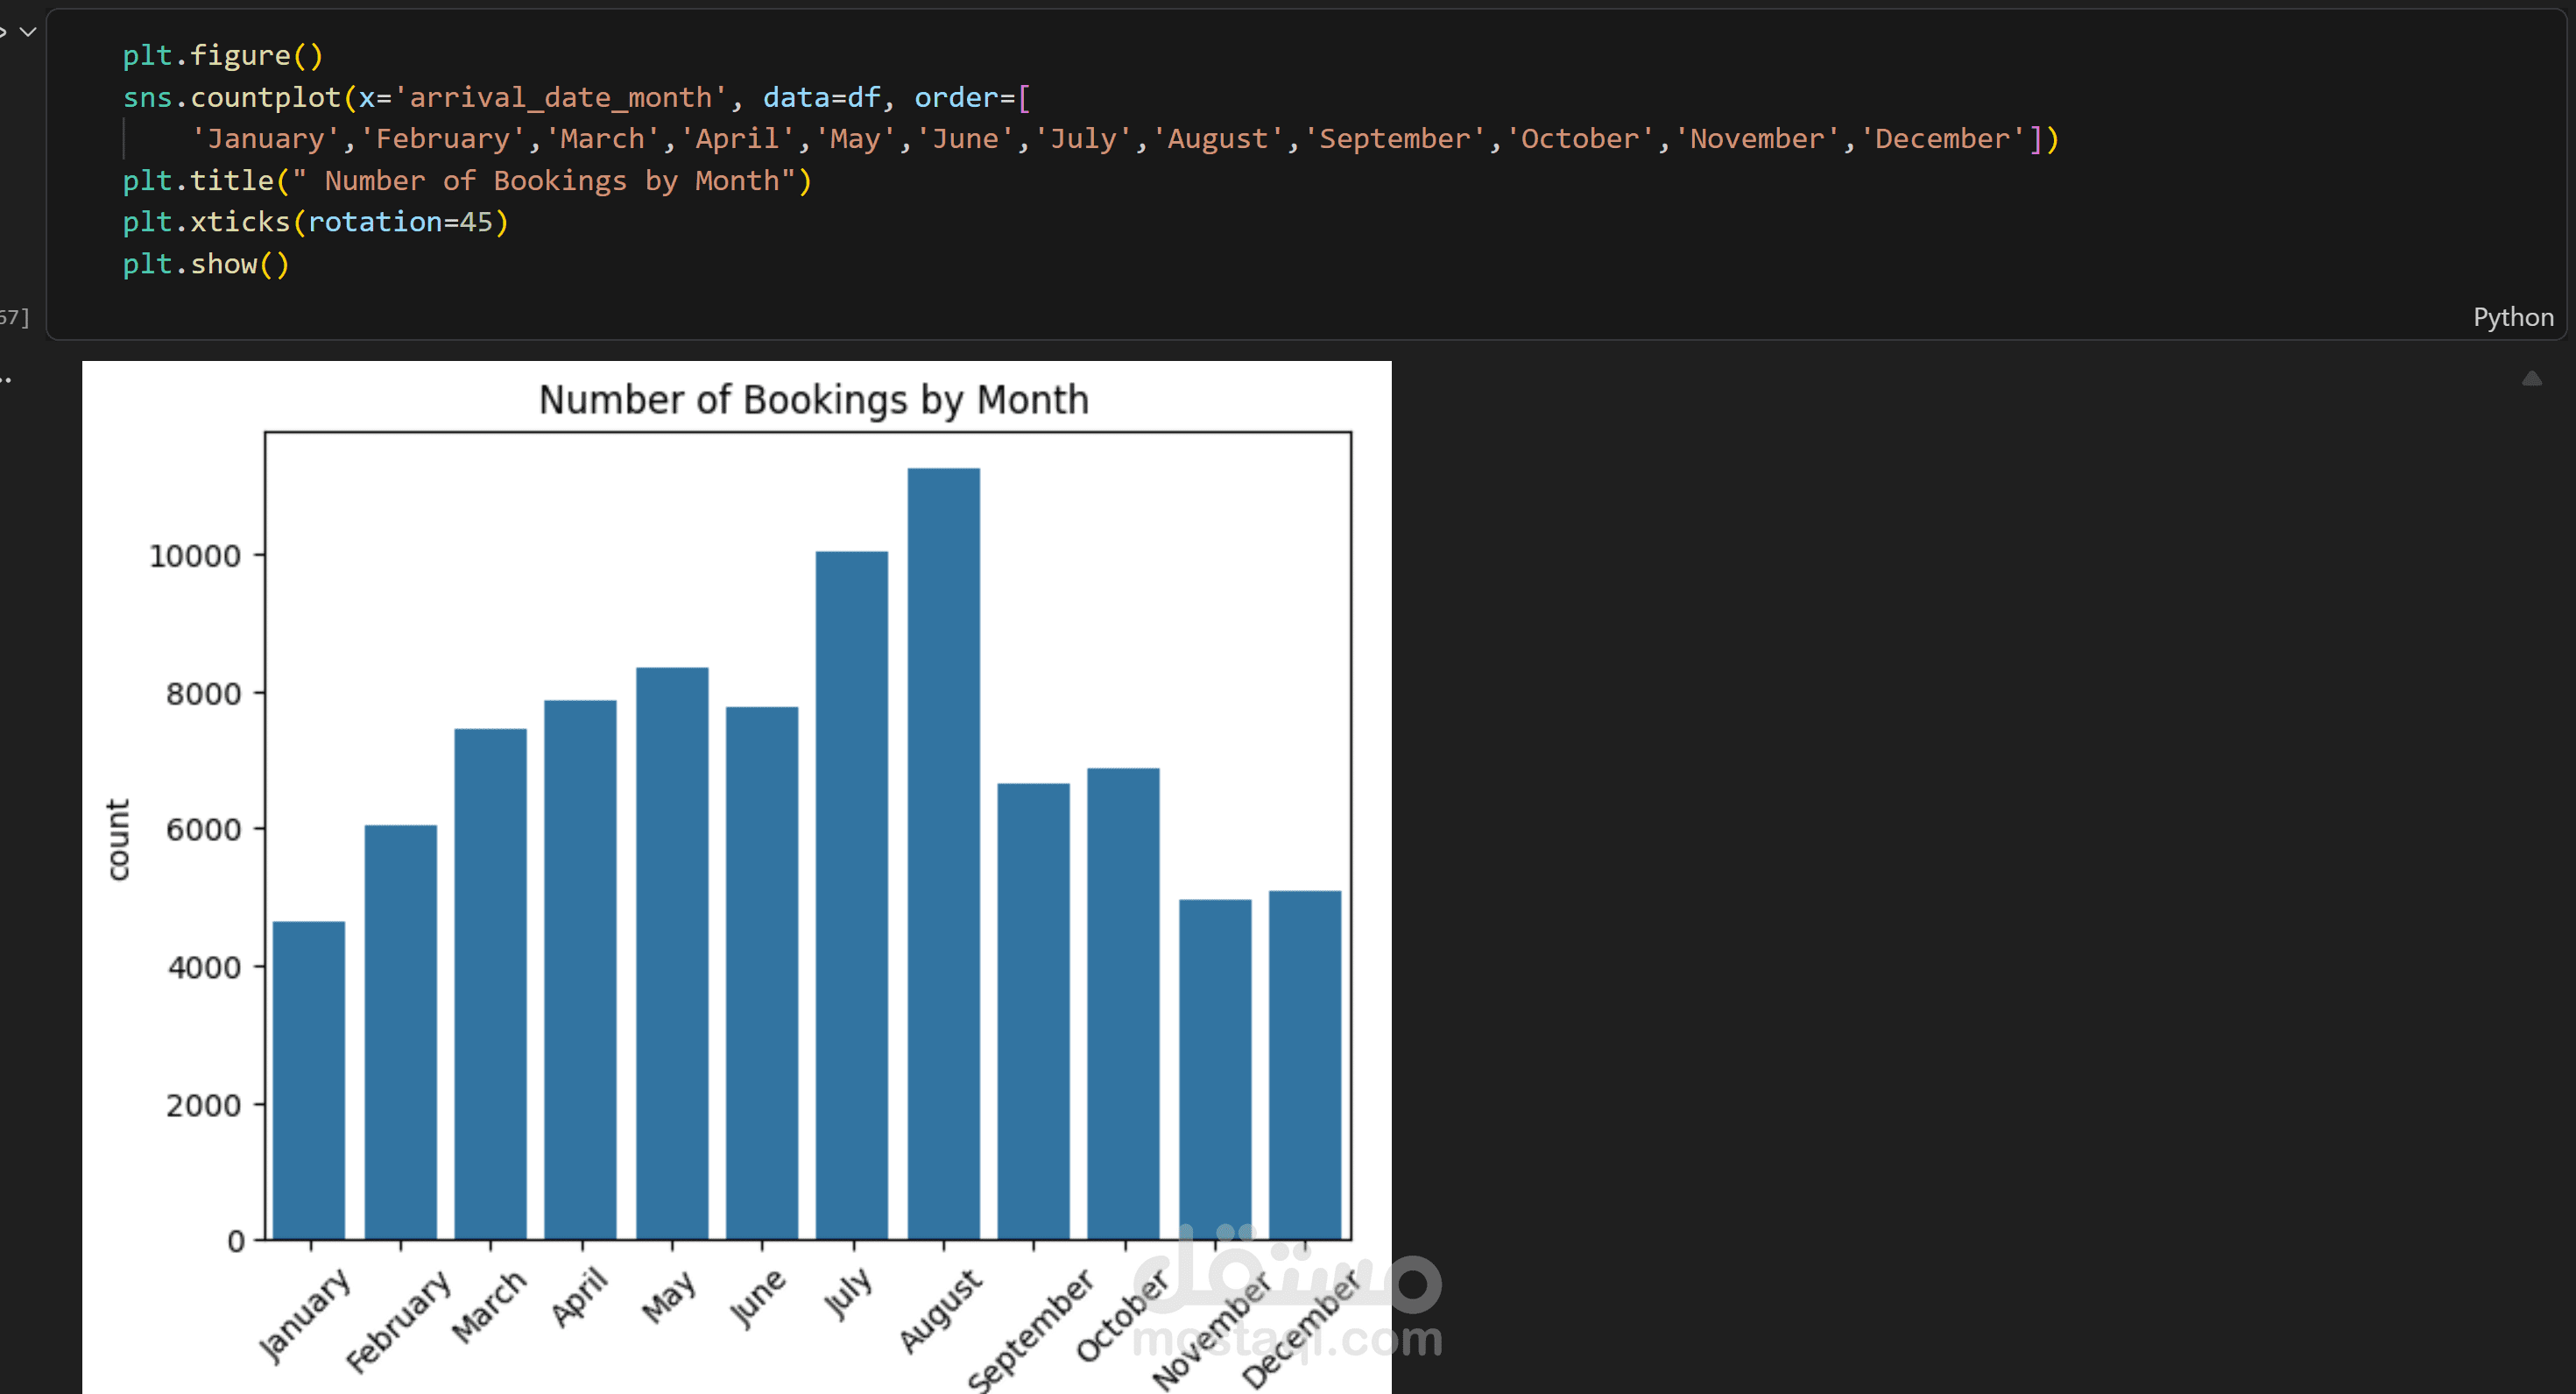Viewport: 2576px width, 1394px height.
Task: Click the plt.show() line in the editor
Action: [x=205, y=264]
